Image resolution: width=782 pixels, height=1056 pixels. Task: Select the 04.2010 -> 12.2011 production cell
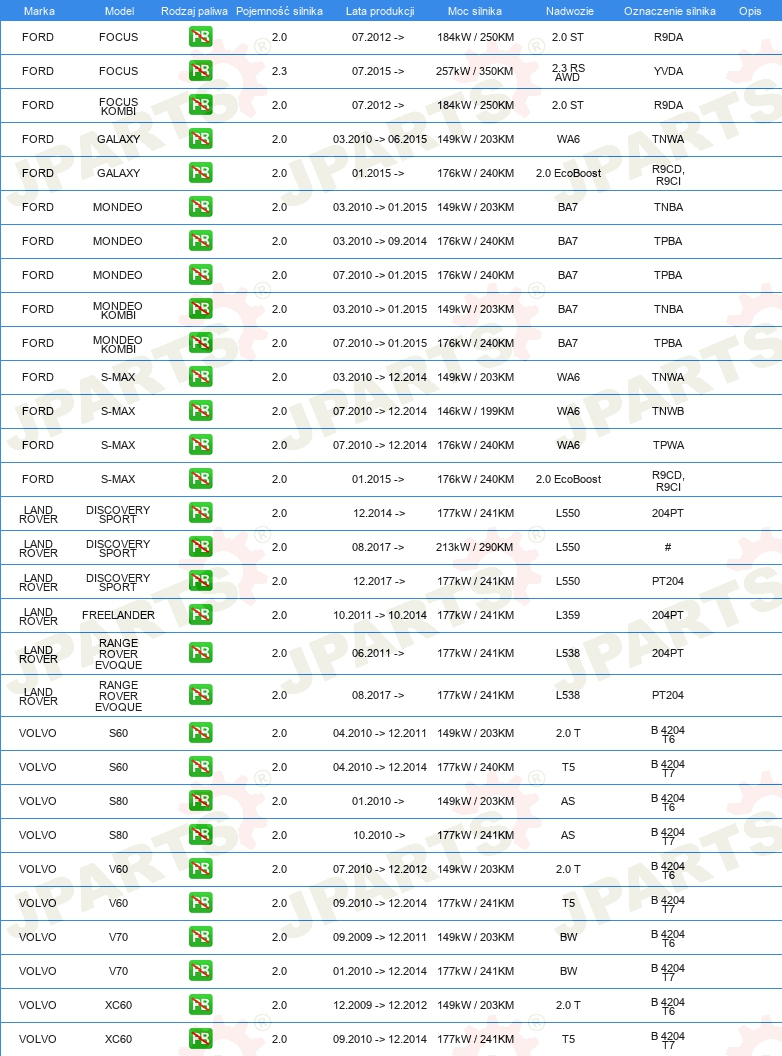[380, 733]
